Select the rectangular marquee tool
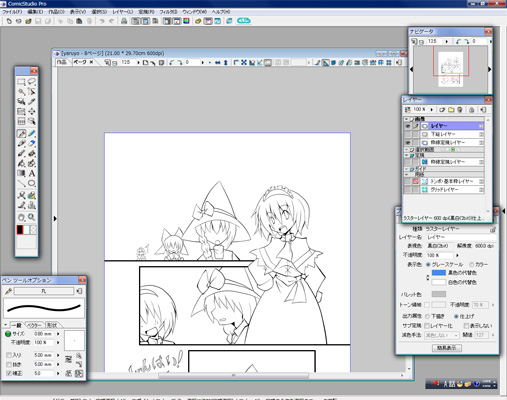The height and width of the screenshot is (400, 507). pyautogui.click(x=21, y=82)
